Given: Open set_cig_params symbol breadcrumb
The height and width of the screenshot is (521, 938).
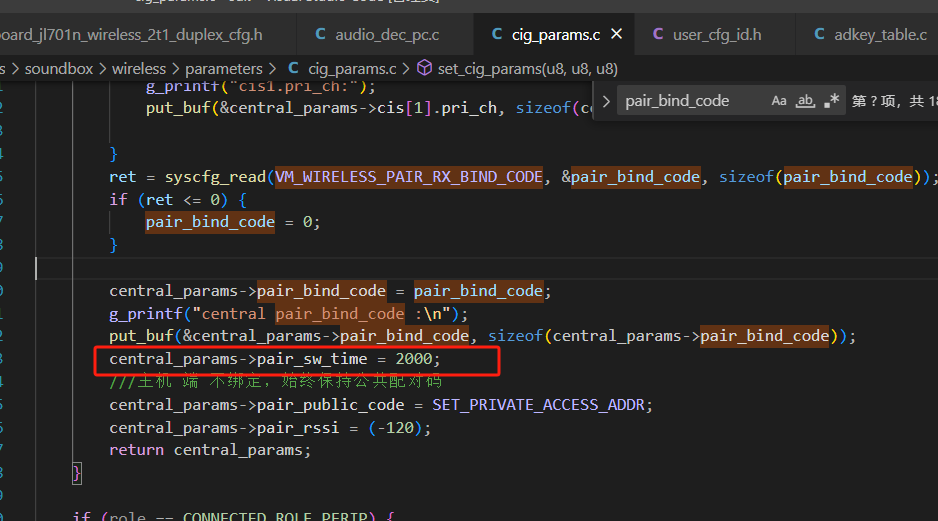Looking at the screenshot, I should pos(528,69).
